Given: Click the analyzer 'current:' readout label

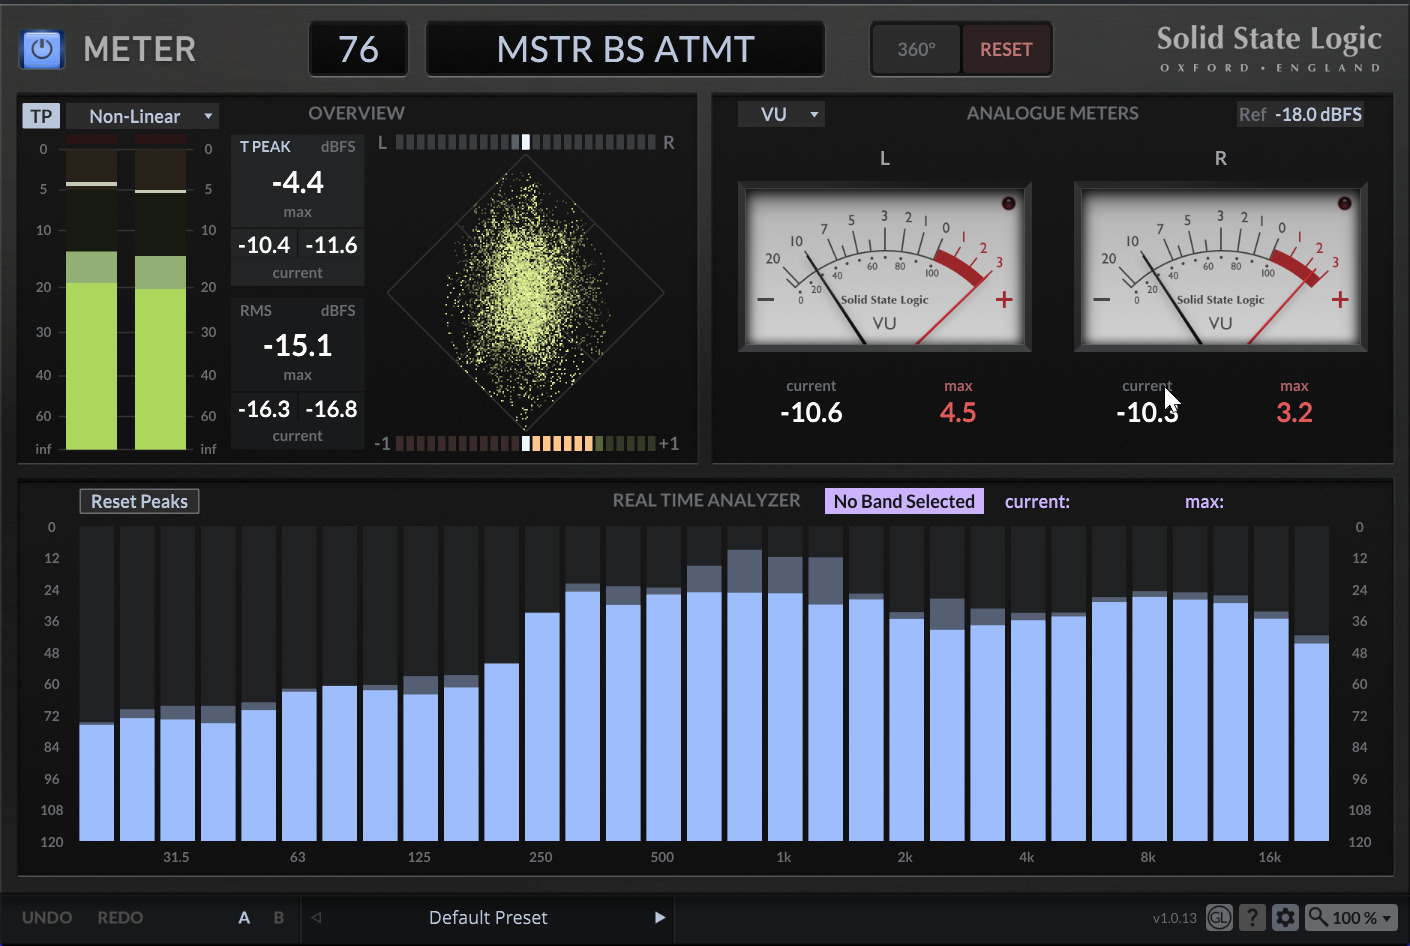Looking at the screenshot, I should click(x=1037, y=502).
